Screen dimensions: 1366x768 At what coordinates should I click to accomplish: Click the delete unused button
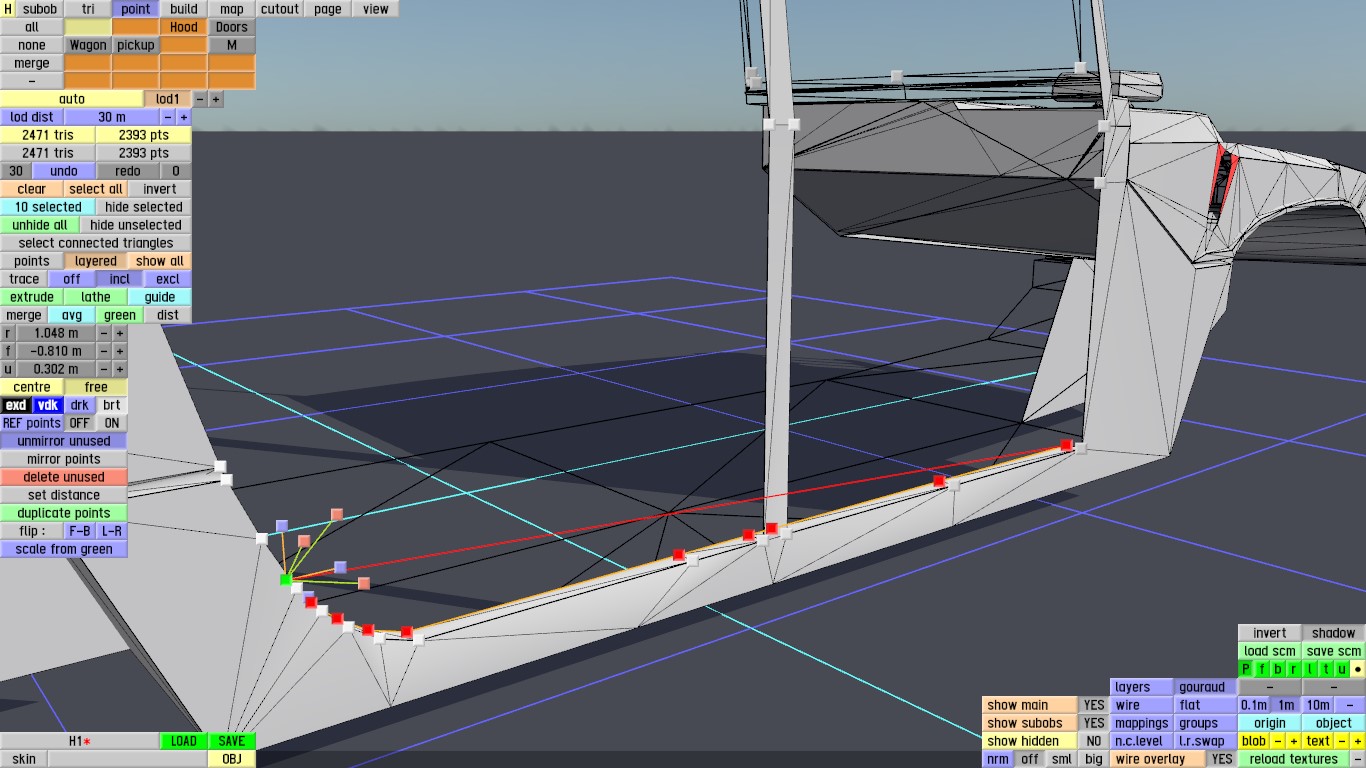coord(64,477)
